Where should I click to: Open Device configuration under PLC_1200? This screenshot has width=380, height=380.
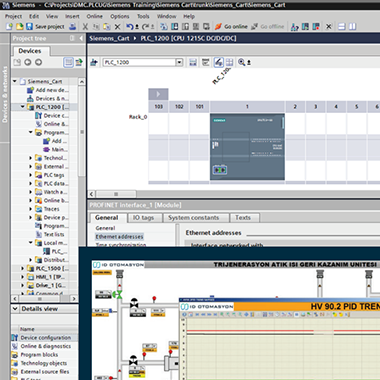point(52,115)
